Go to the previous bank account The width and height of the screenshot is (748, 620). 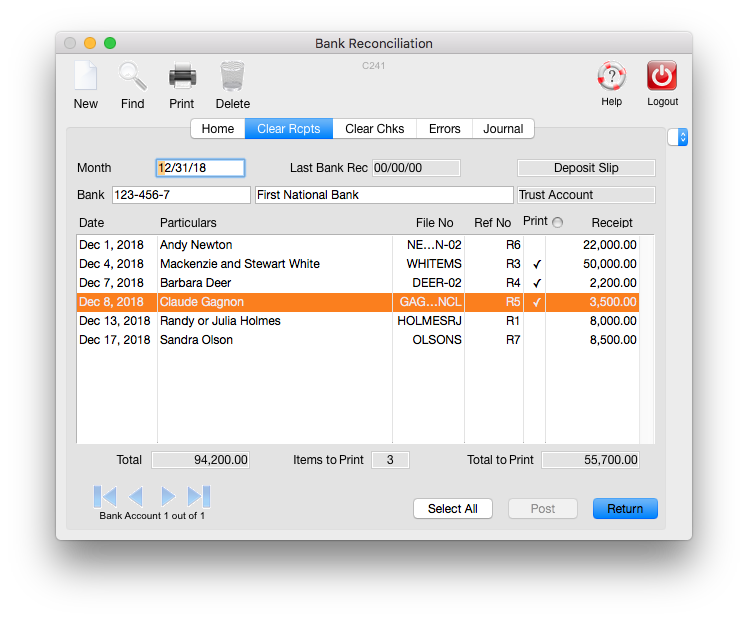[136, 496]
